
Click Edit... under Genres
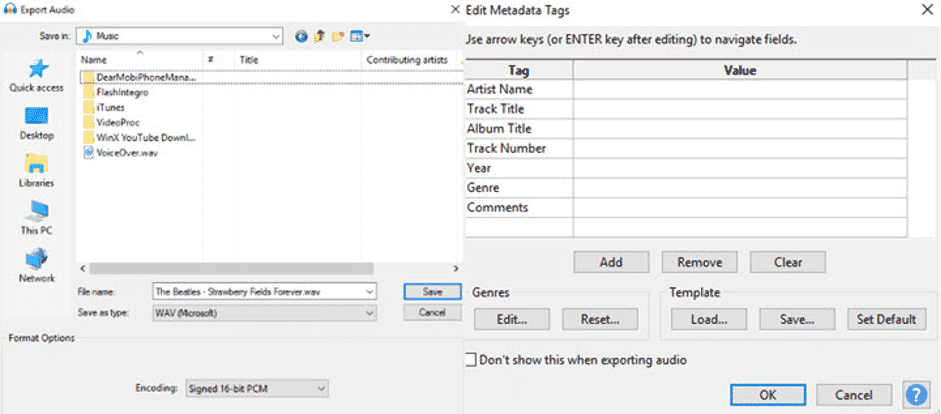coord(511,319)
